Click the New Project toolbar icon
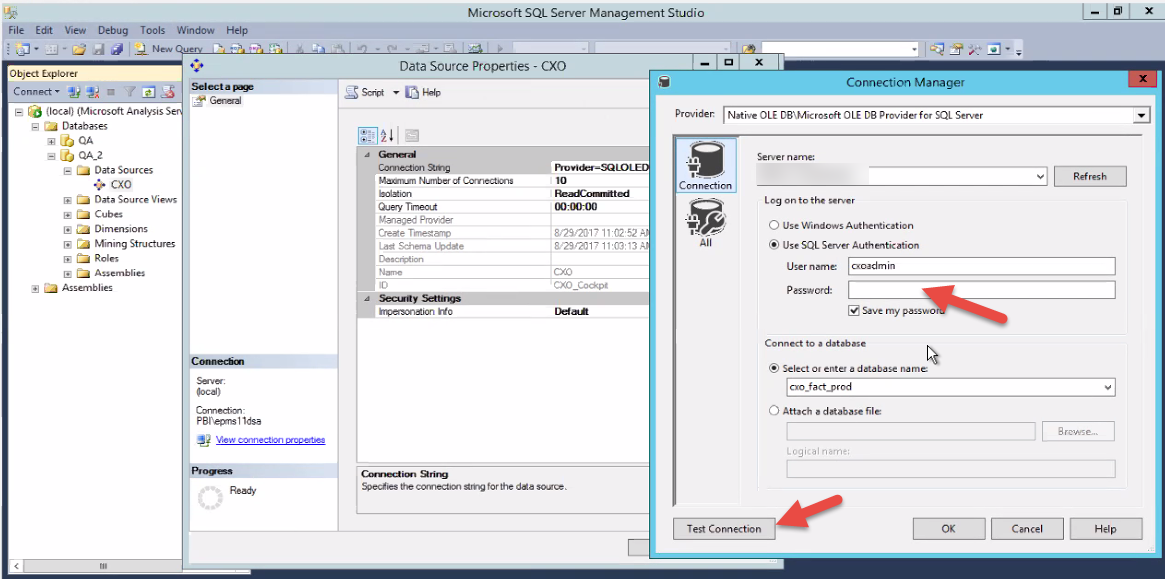 click(22, 49)
